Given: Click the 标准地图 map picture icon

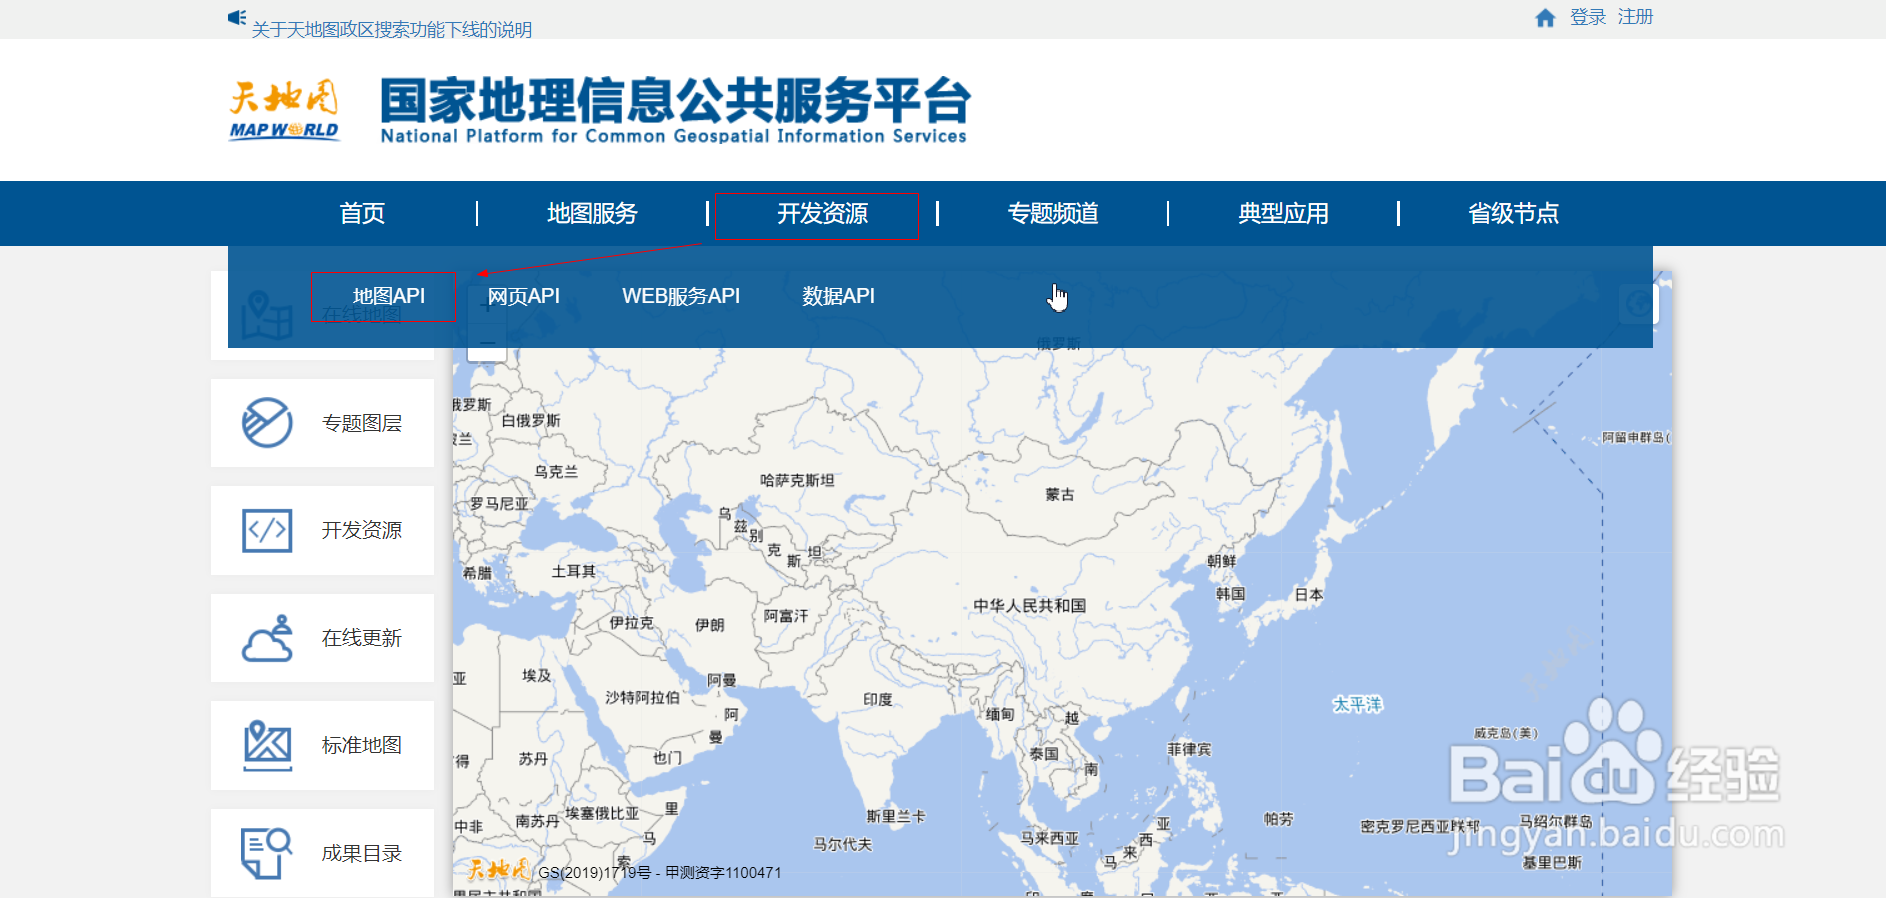Looking at the screenshot, I should 267,746.
